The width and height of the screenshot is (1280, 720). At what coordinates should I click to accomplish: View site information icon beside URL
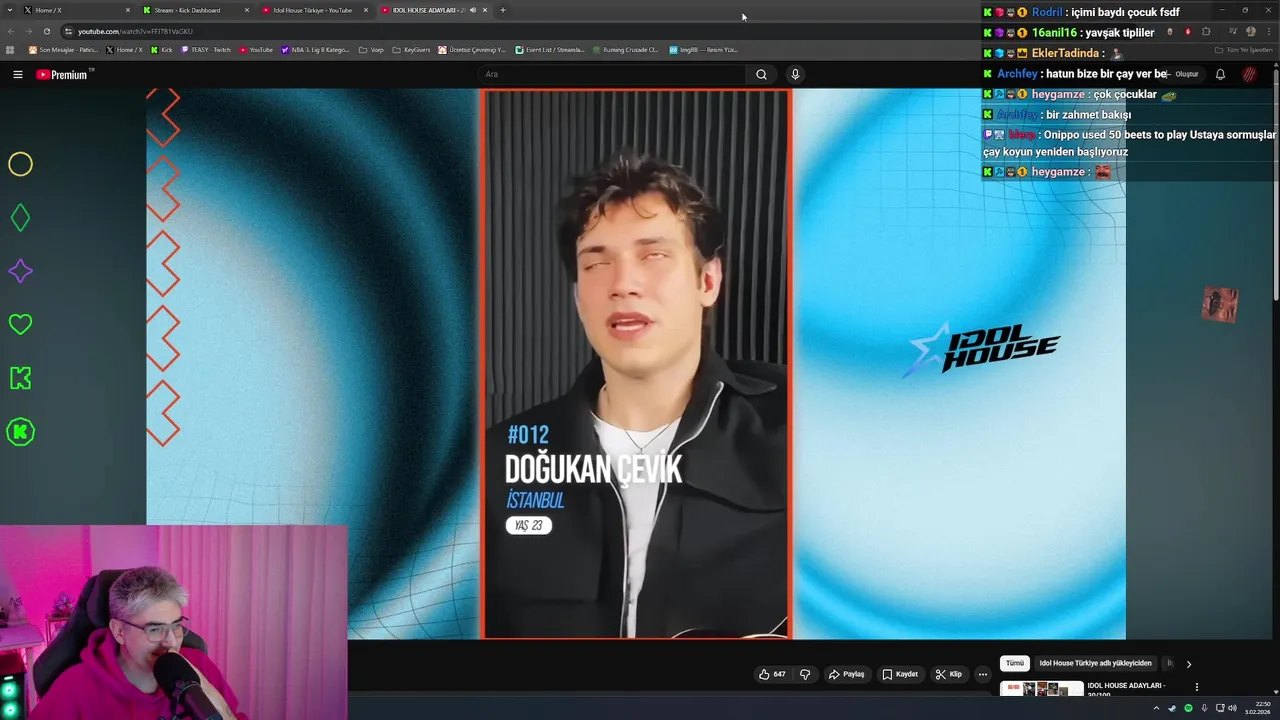tap(68, 31)
